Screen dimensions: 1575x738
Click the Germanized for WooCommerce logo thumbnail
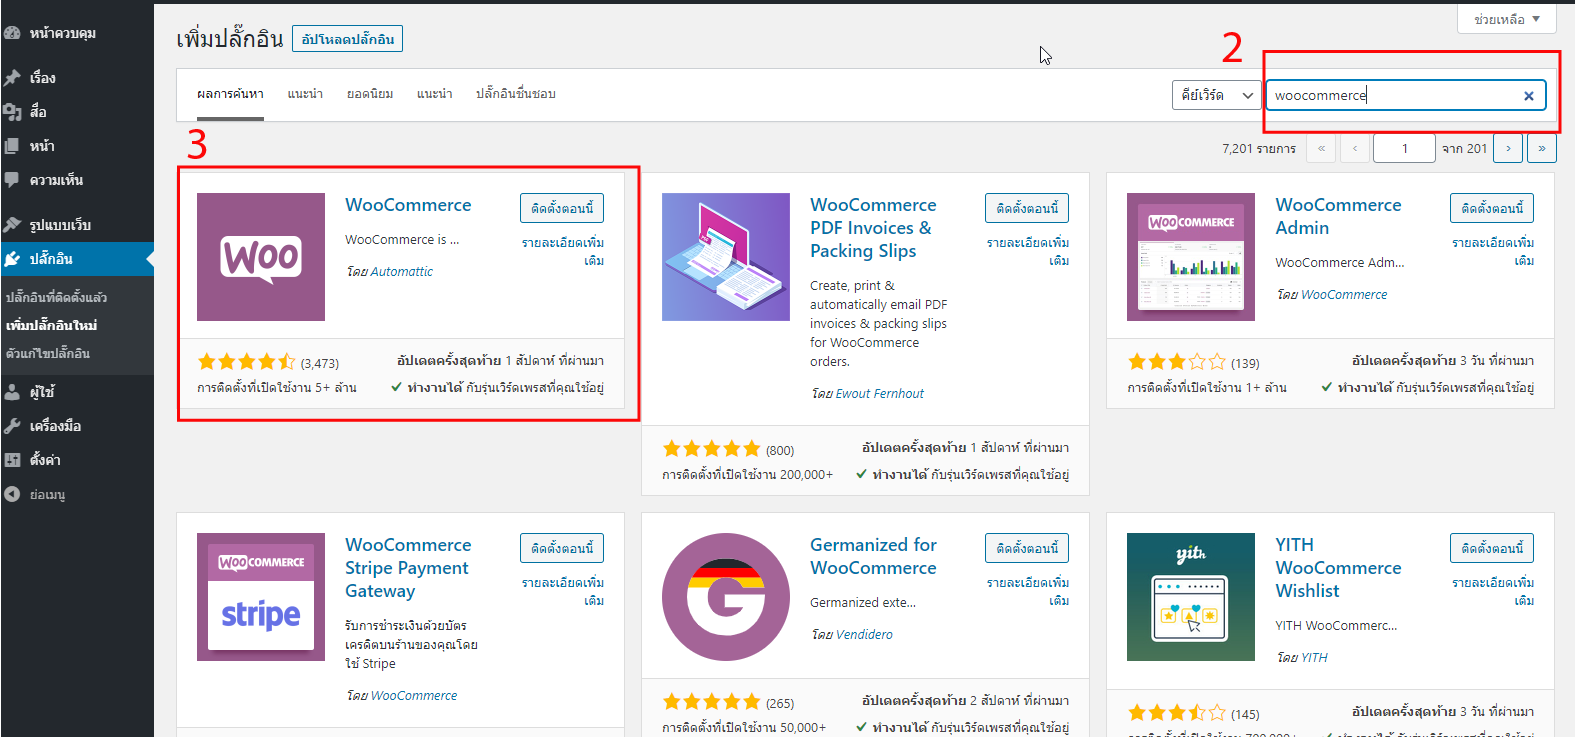point(726,597)
